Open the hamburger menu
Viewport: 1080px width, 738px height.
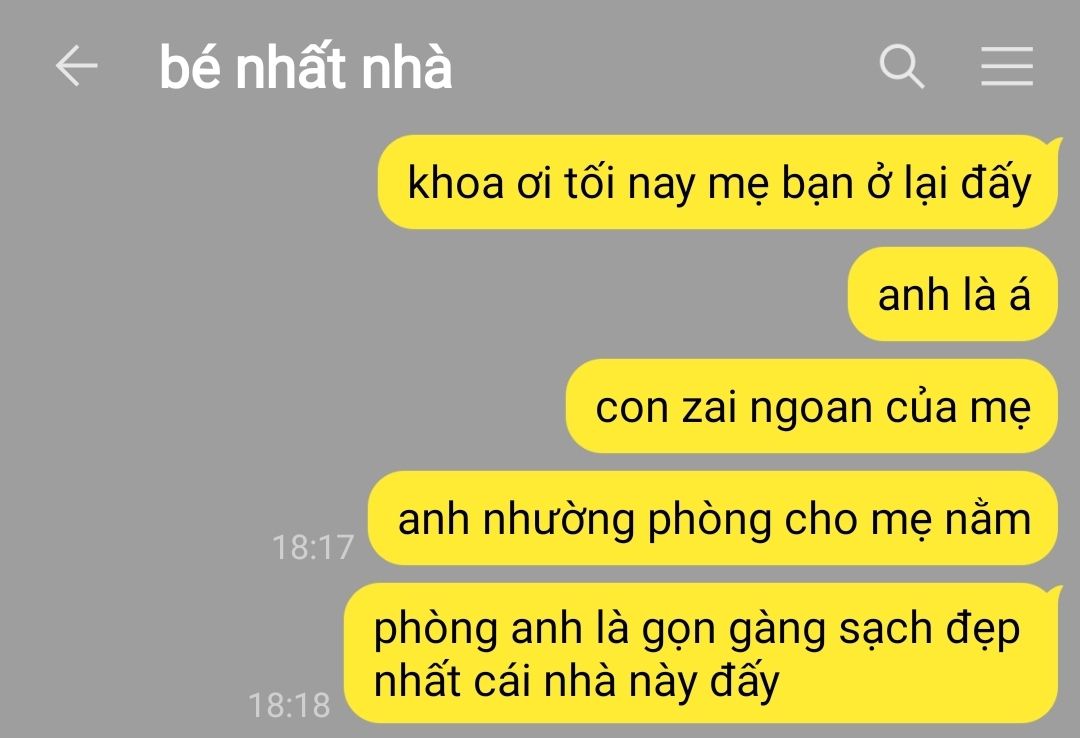(1006, 66)
